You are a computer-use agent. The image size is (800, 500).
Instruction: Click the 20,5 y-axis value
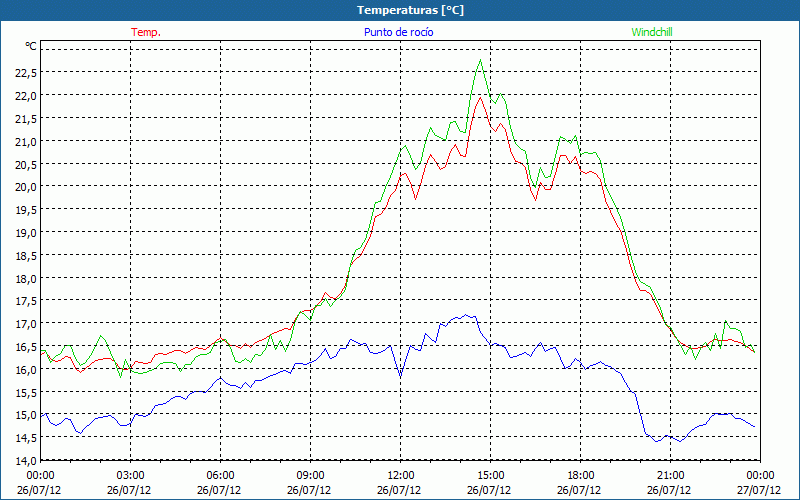(26, 164)
